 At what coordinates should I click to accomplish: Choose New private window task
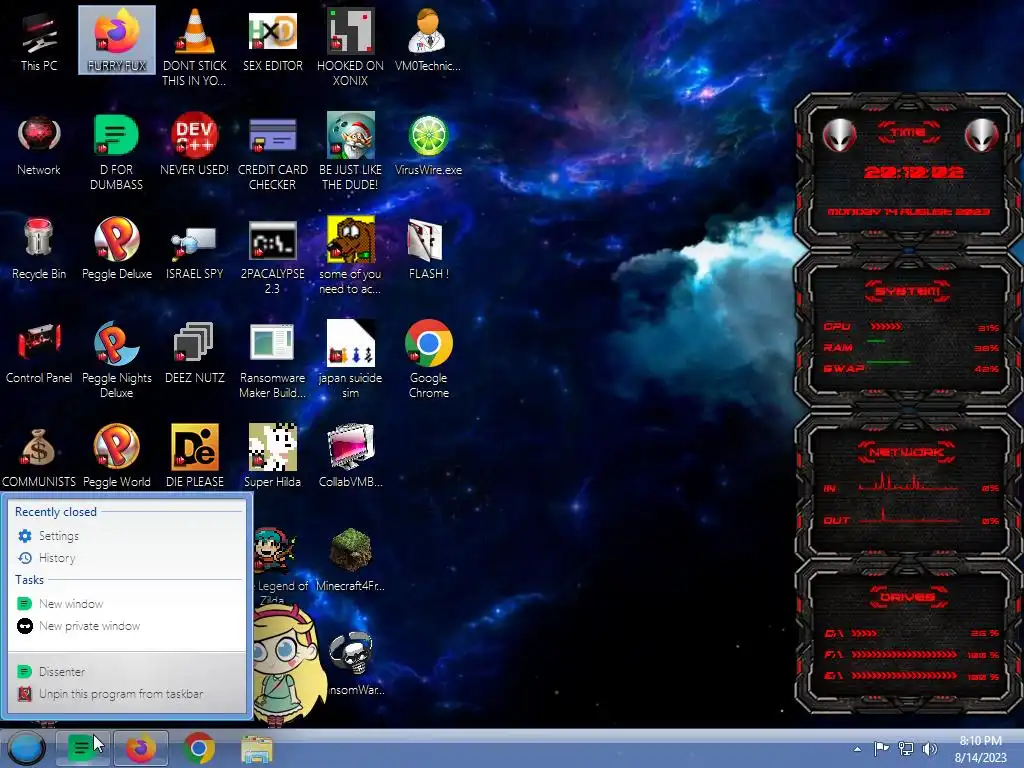pyautogui.click(x=127, y=626)
